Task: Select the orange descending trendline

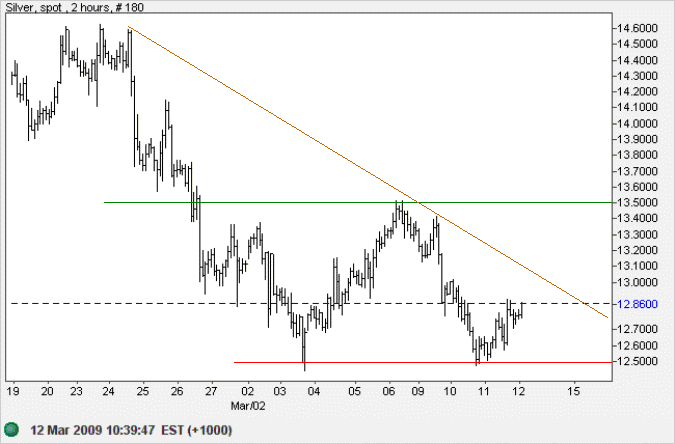Action: click(368, 172)
